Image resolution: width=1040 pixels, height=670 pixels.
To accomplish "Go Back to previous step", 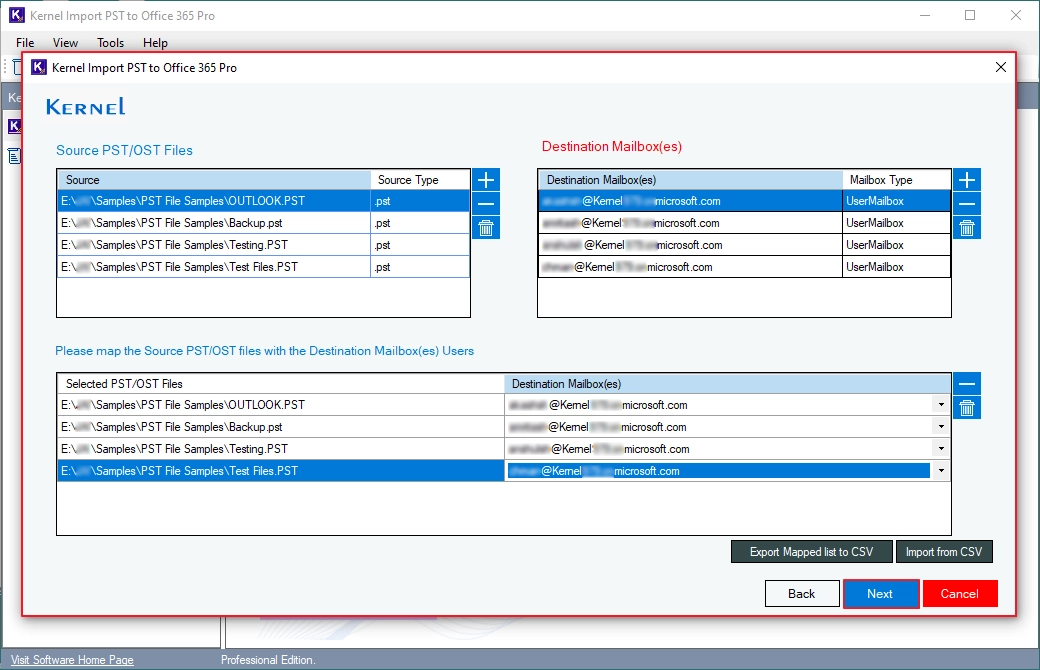I will (x=802, y=594).
